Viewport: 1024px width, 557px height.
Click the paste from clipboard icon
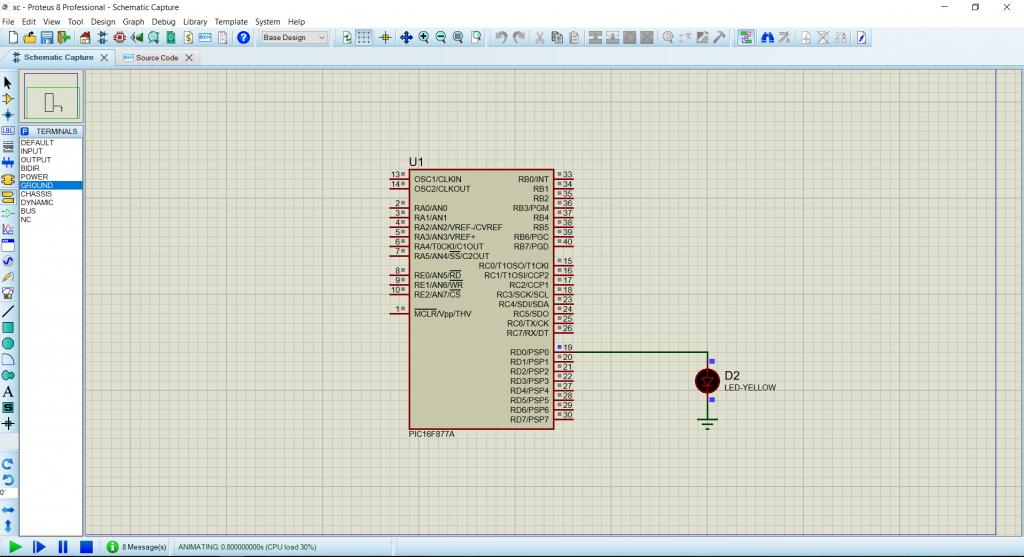tap(574, 38)
